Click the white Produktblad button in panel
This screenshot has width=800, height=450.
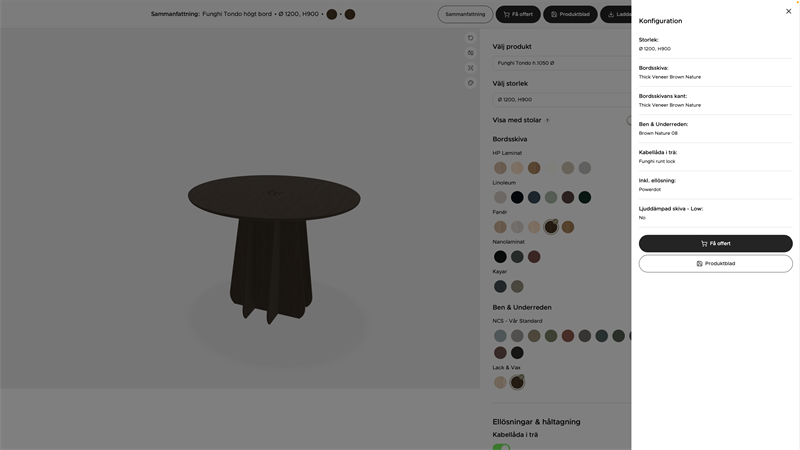click(x=715, y=264)
